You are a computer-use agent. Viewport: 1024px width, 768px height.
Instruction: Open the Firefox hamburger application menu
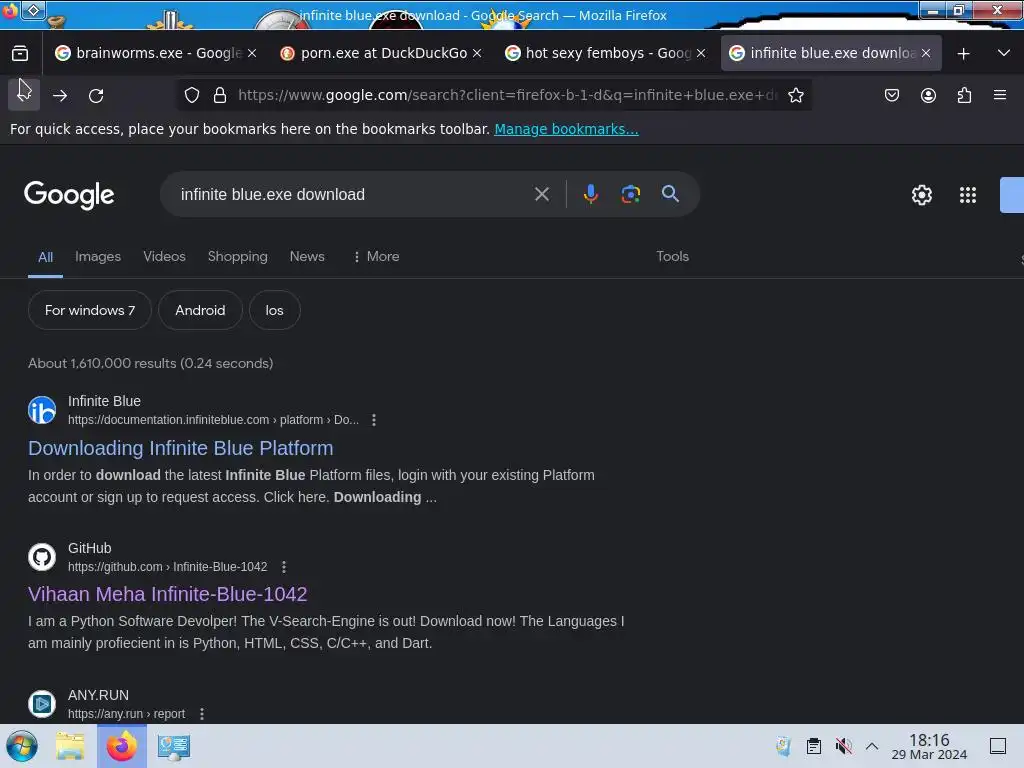[1000, 95]
